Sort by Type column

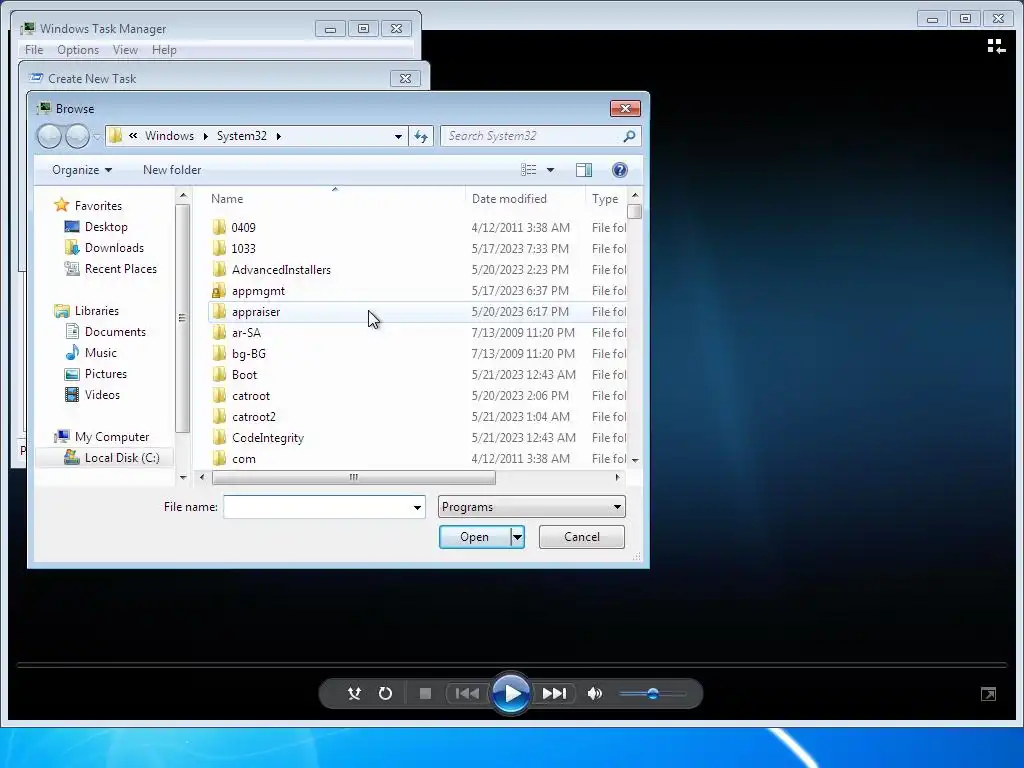pos(605,199)
